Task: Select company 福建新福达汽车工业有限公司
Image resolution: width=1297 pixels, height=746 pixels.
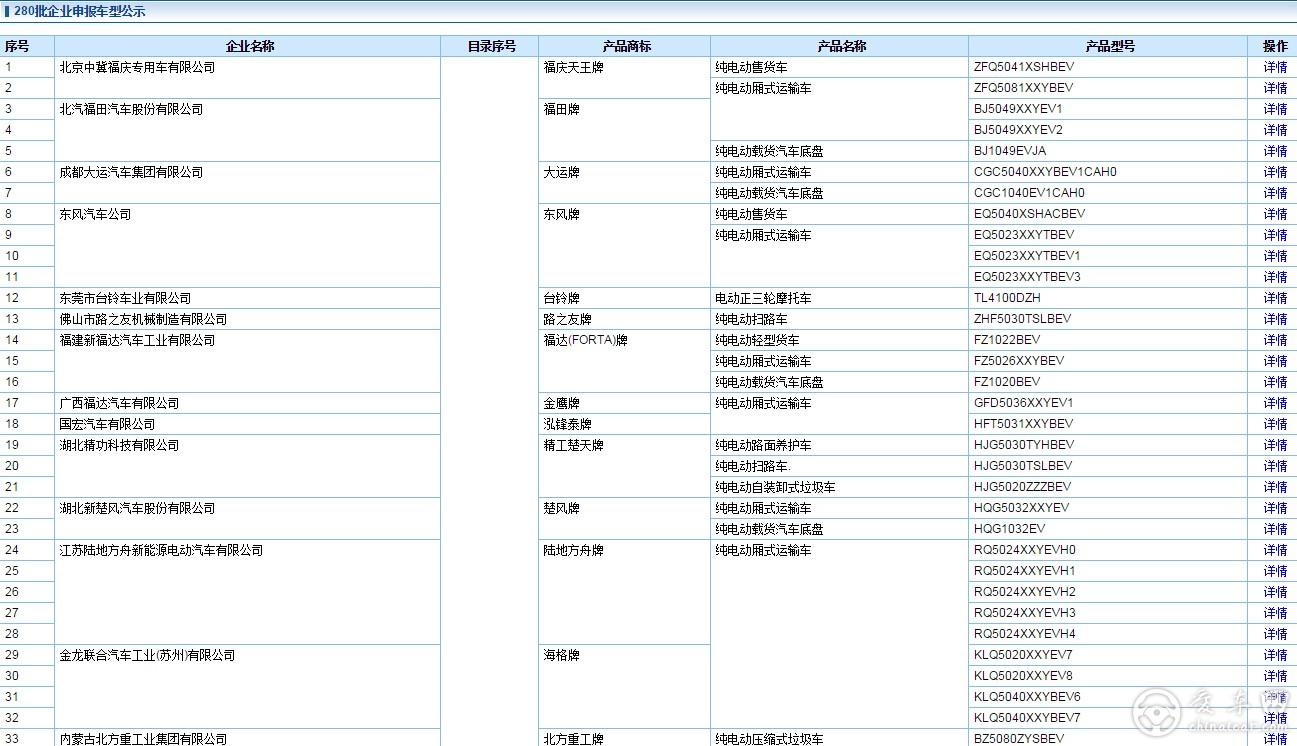Action: (x=137, y=341)
